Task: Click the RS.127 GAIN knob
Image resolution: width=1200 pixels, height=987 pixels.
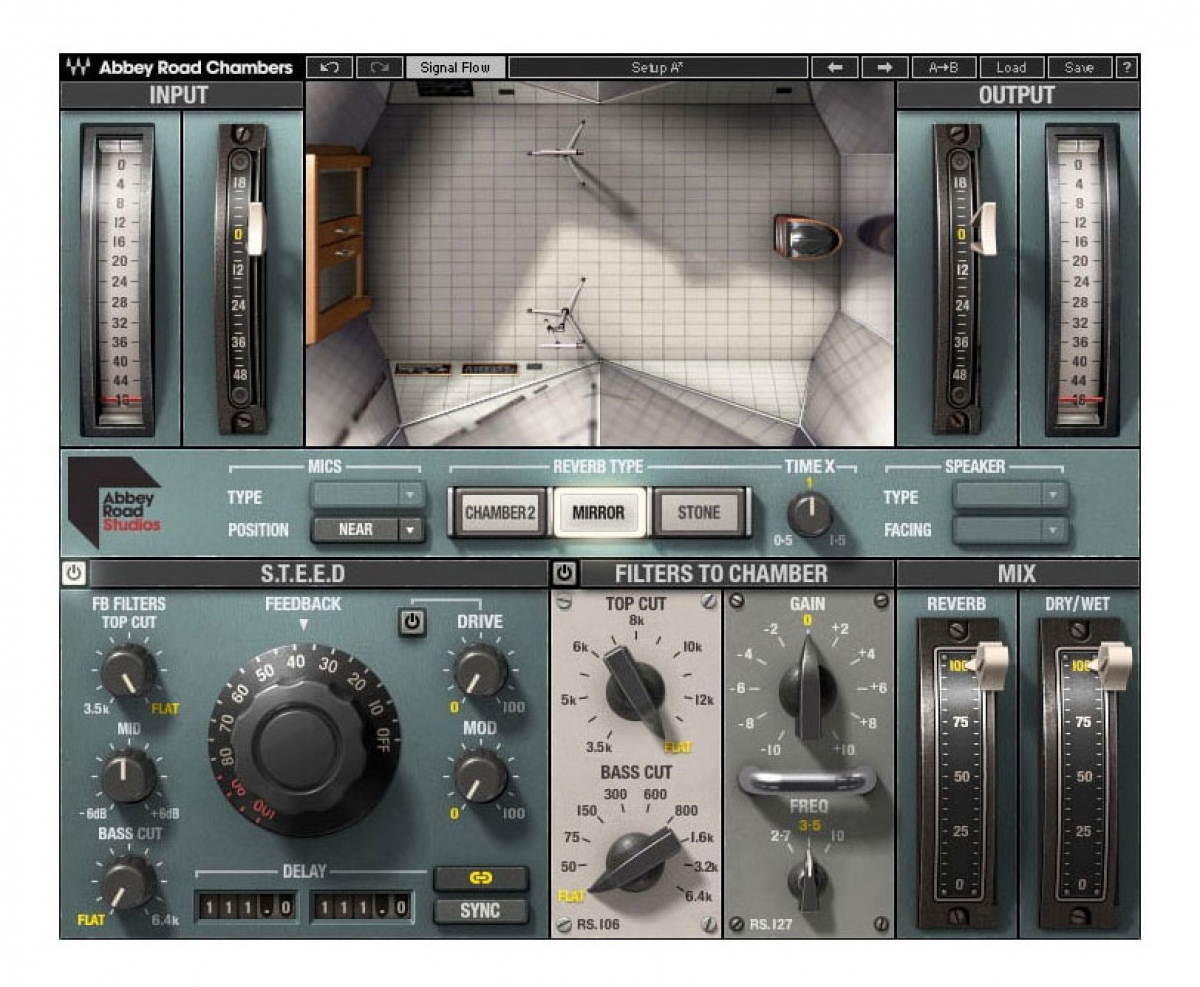Action: 809,688
